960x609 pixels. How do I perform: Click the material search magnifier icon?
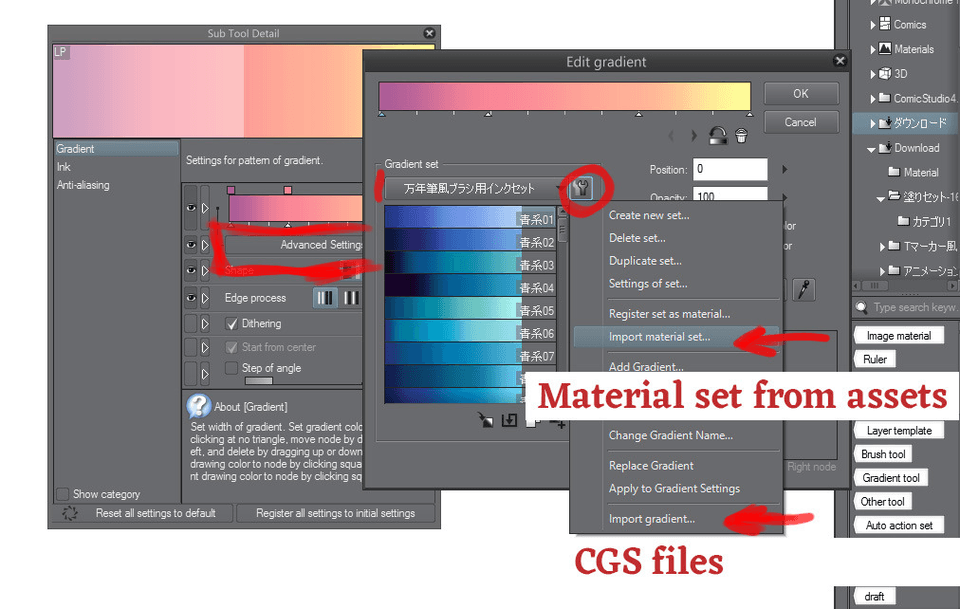(x=861, y=307)
